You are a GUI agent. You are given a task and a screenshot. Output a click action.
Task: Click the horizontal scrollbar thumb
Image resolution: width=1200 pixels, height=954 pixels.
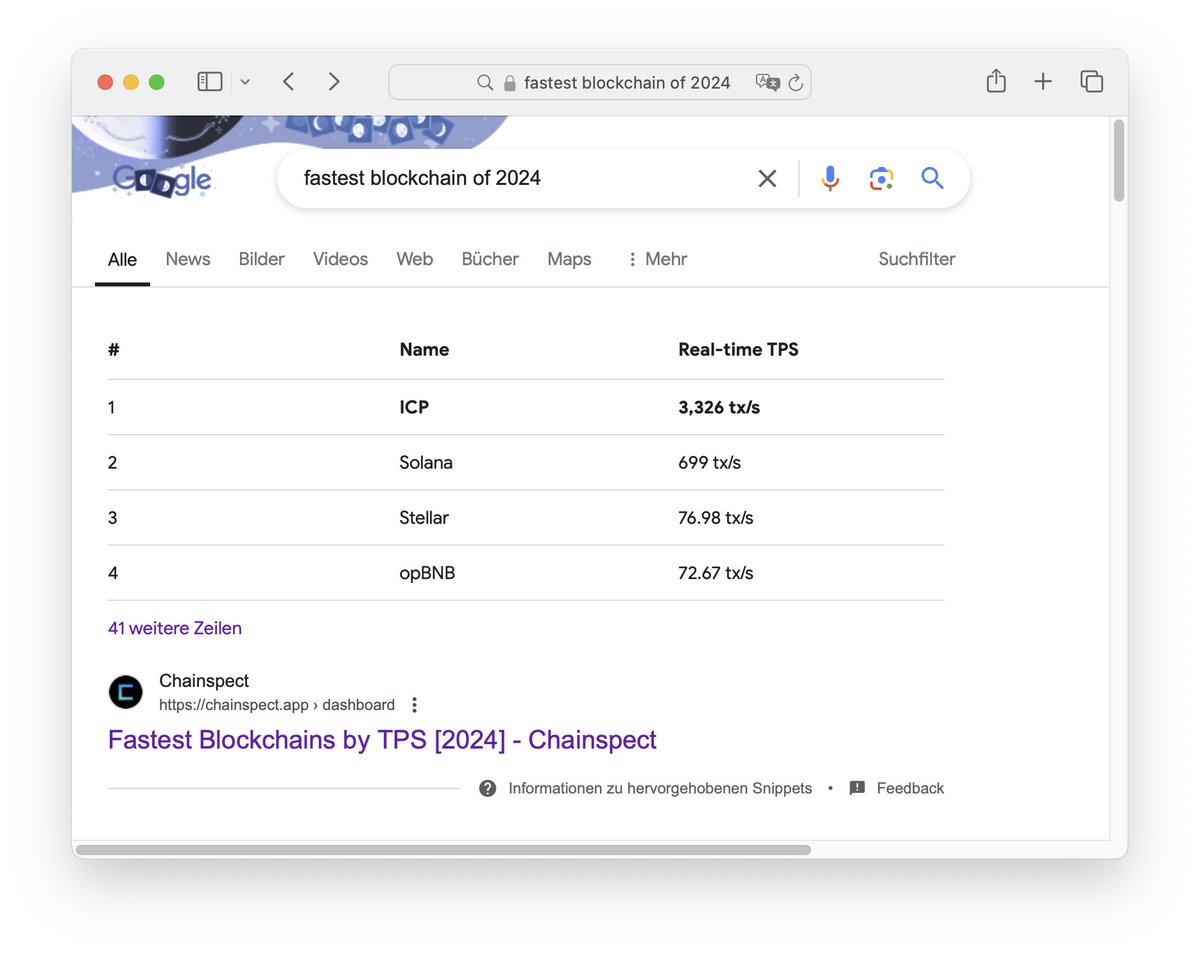click(443, 850)
